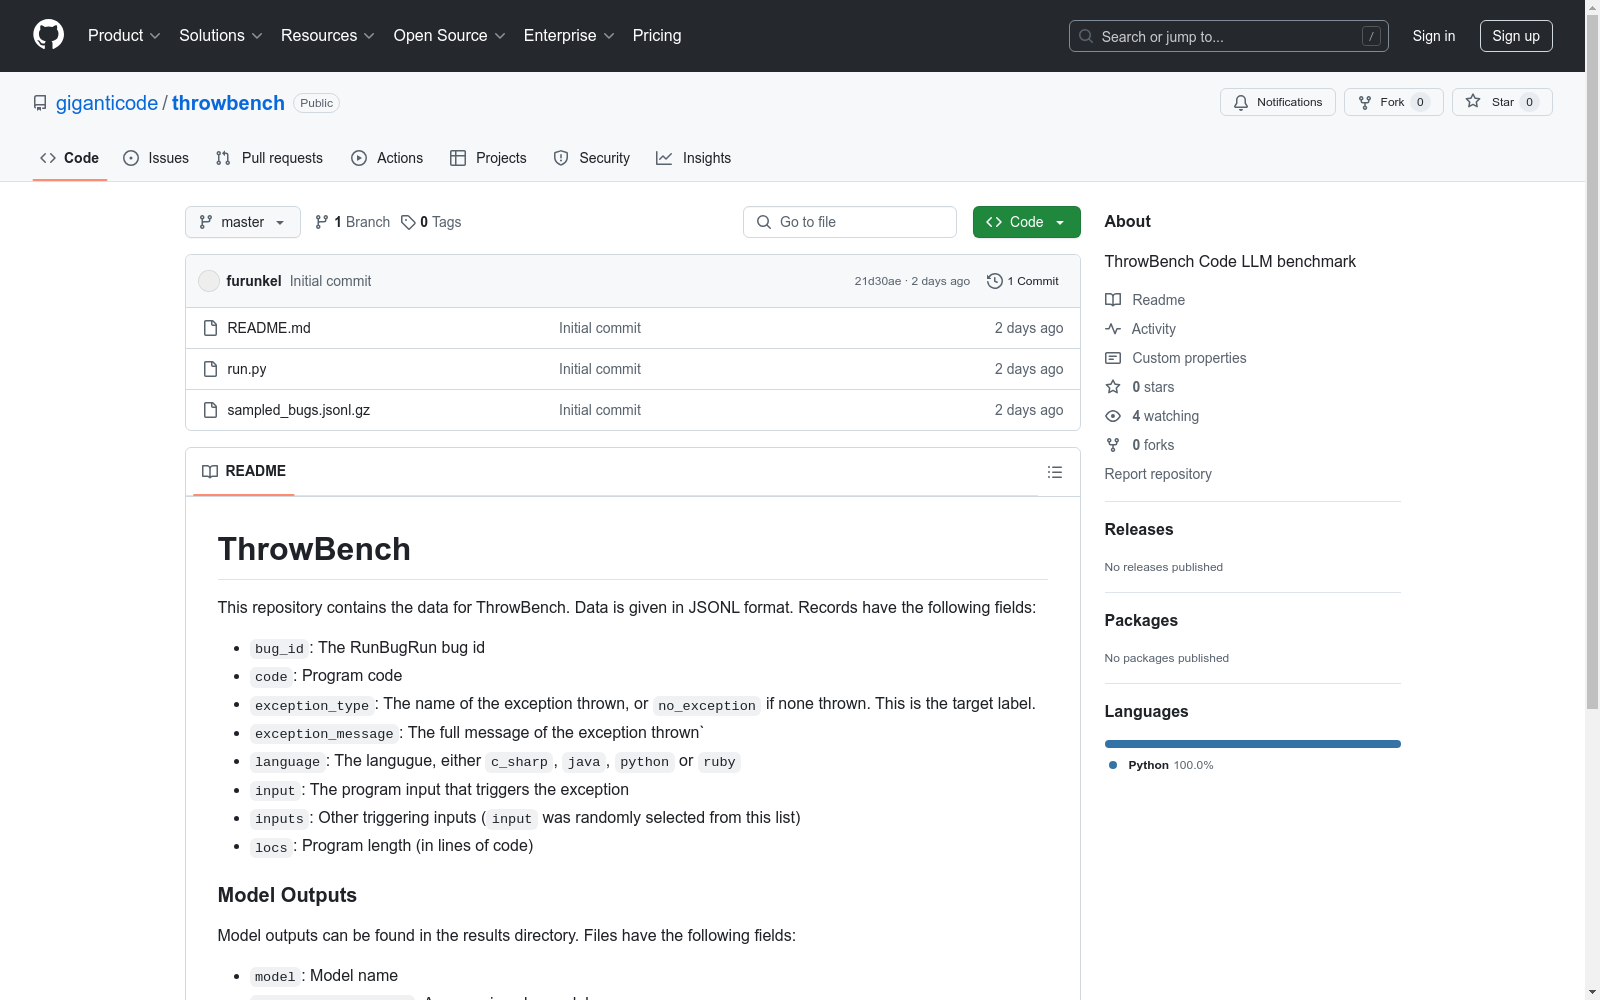Click the Go to file search field
Screen dimensions: 1600x1000
coord(850,222)
